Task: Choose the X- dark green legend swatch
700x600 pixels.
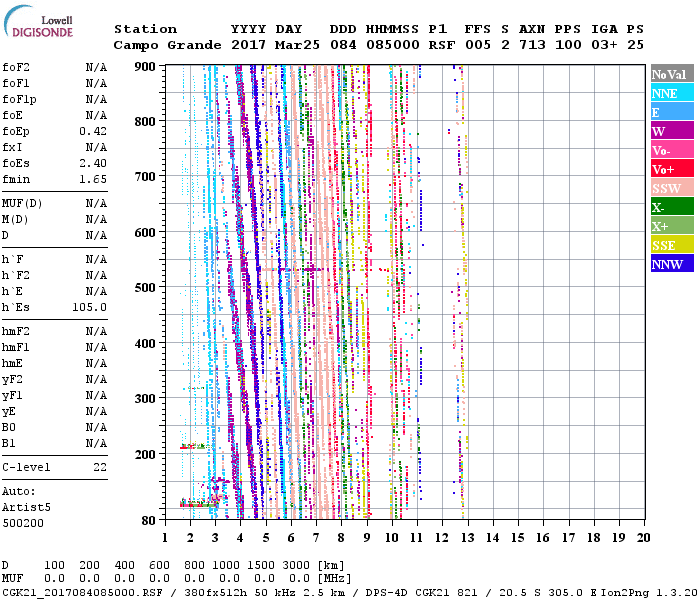Action: [x=672, y=207]
